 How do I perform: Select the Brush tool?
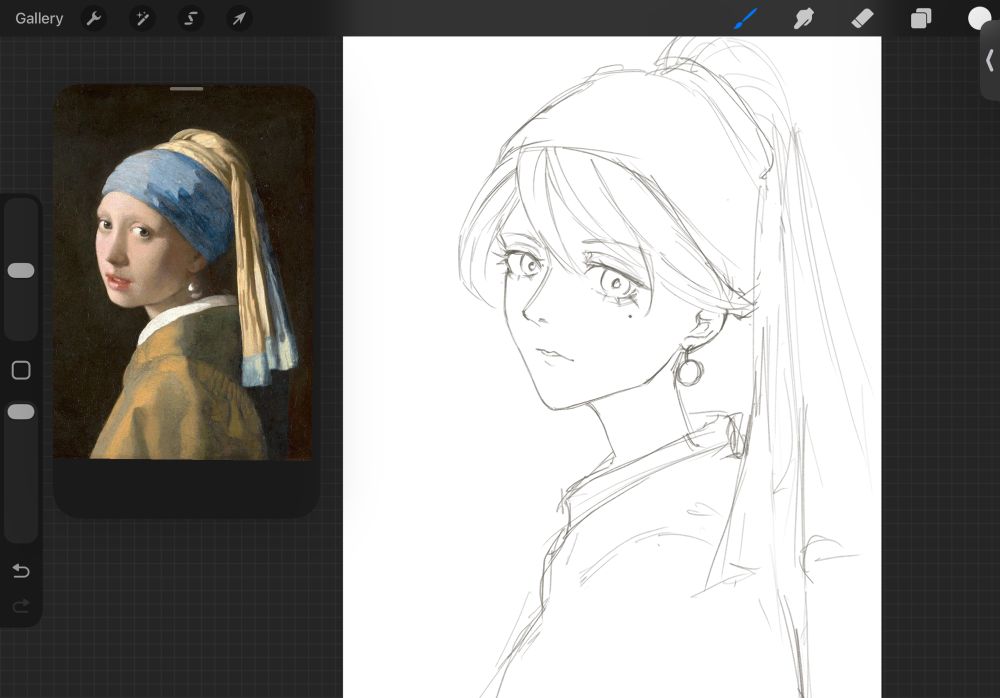pos(746,19)
